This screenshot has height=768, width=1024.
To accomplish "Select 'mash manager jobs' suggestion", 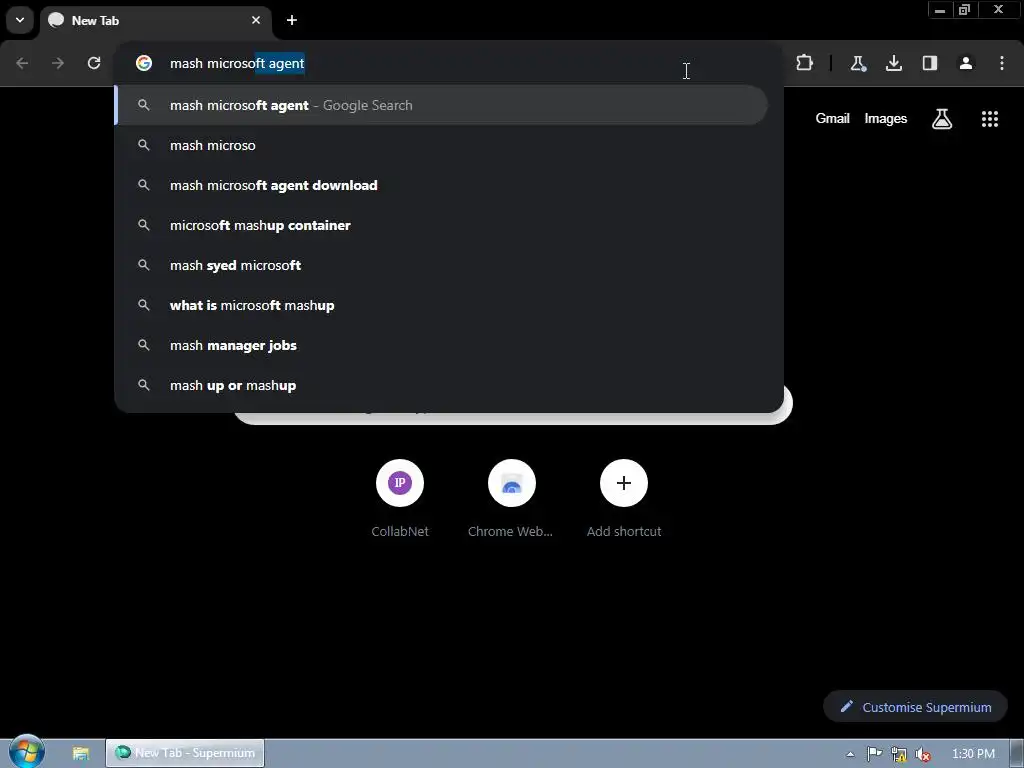I will pos(441,345).
